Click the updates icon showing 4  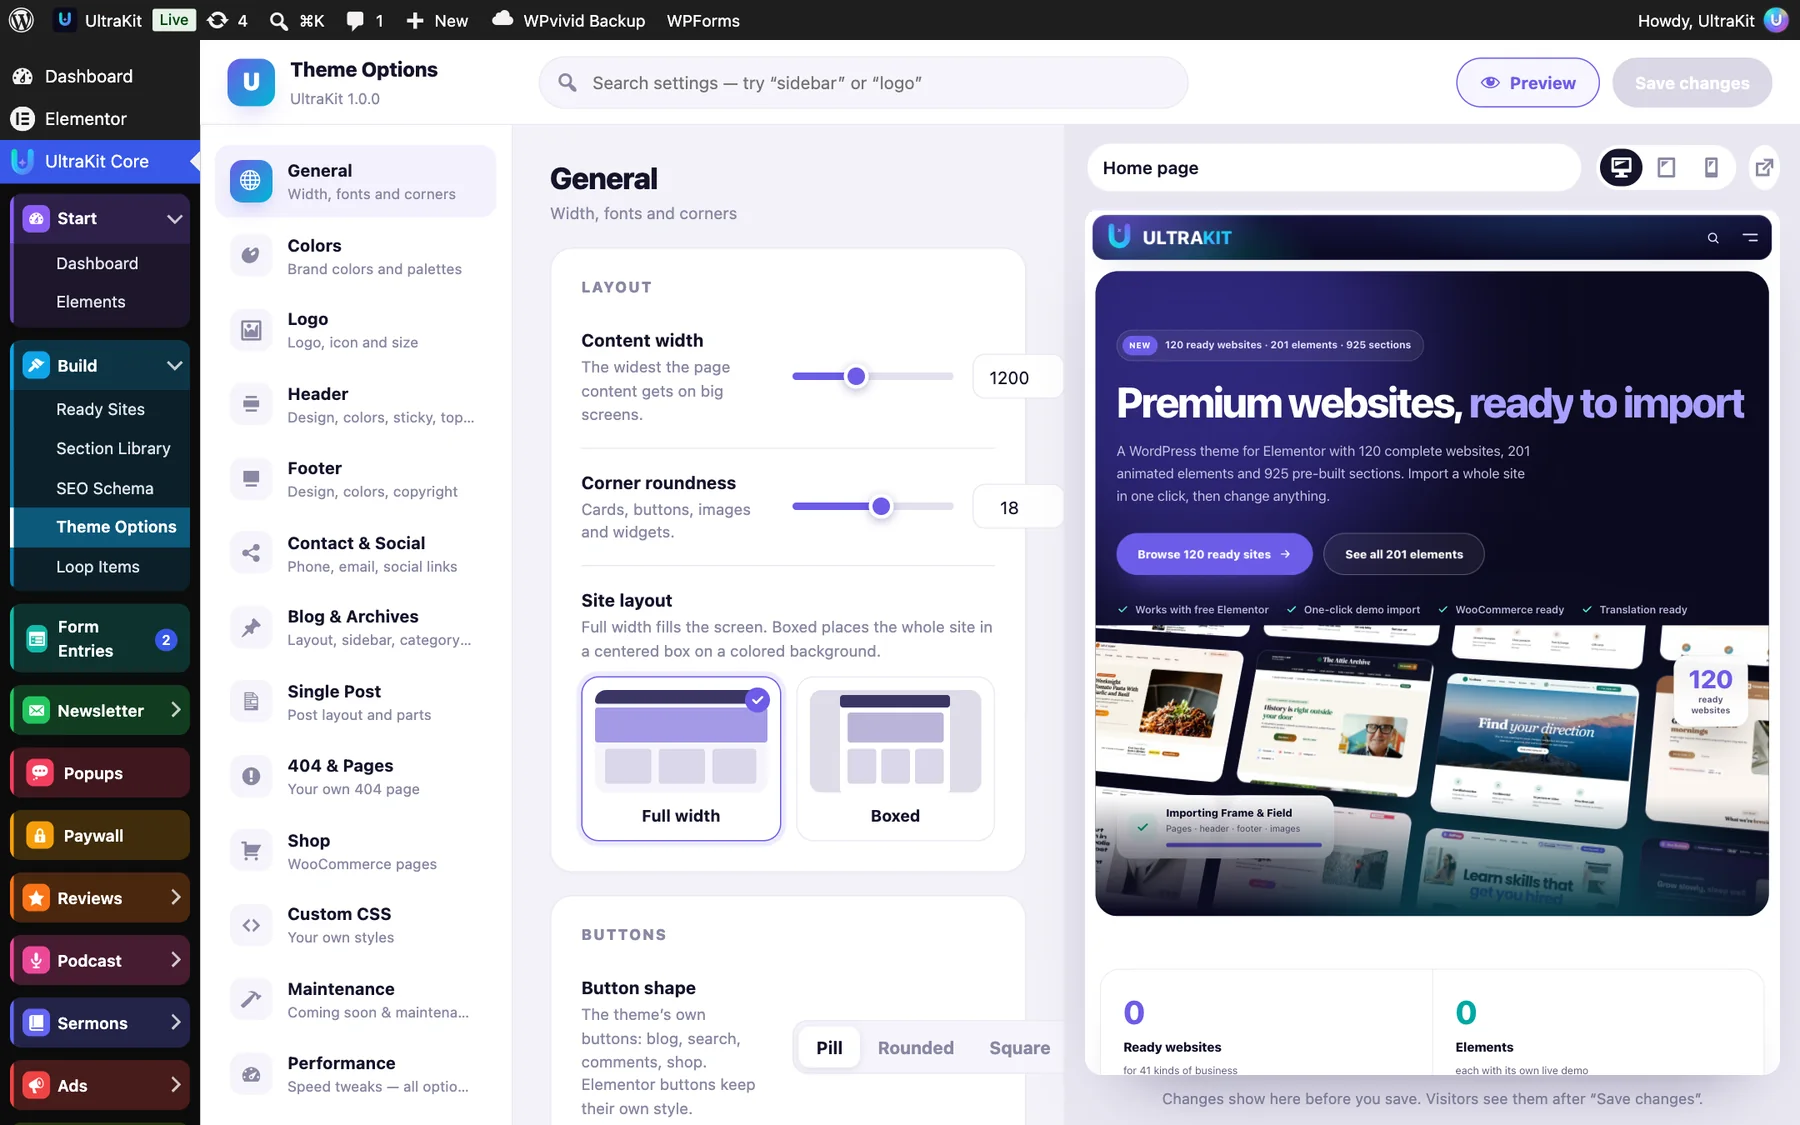pyautogui.click(x=217, y=20)
